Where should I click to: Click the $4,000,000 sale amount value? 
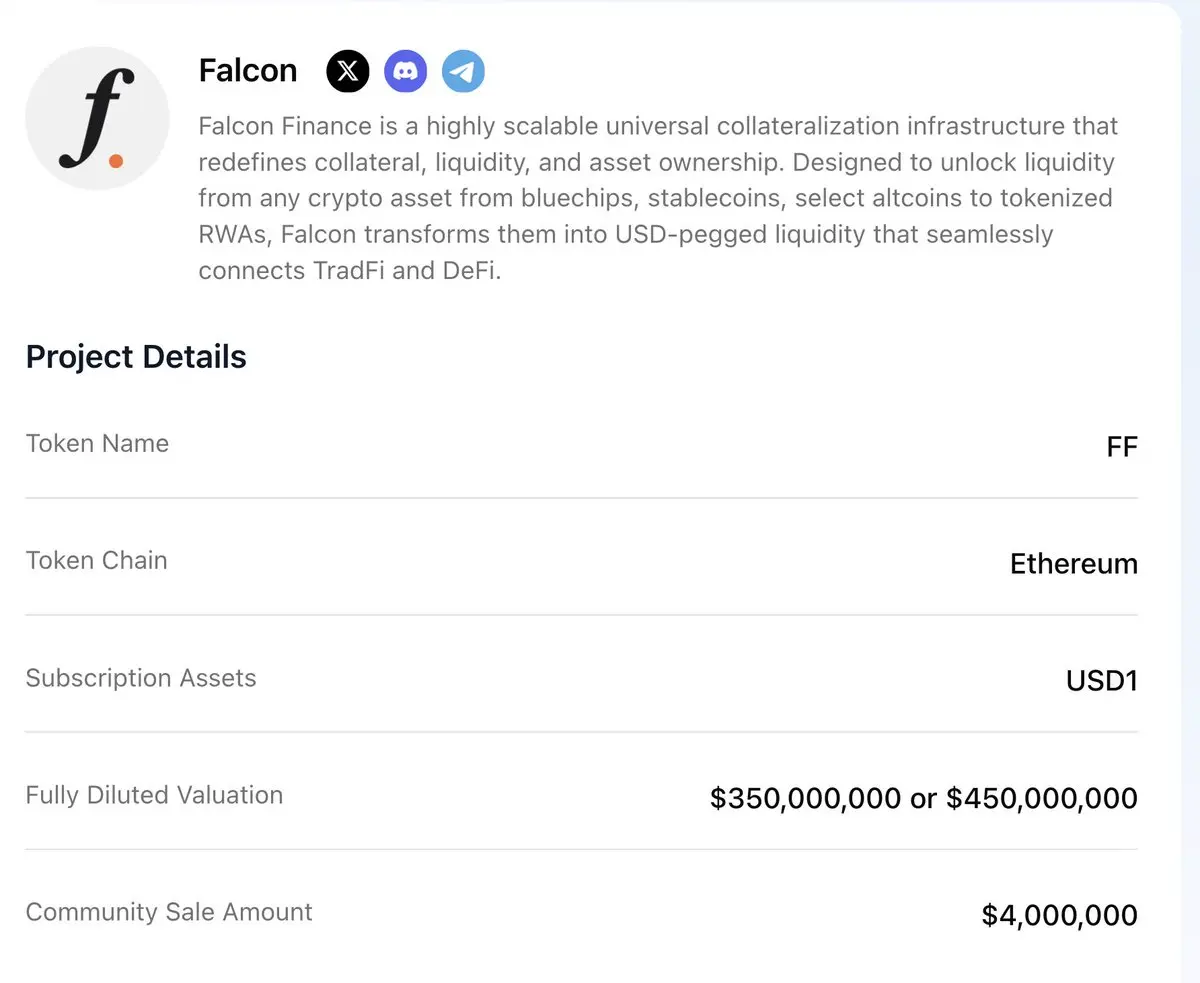tap(1060, 915)
